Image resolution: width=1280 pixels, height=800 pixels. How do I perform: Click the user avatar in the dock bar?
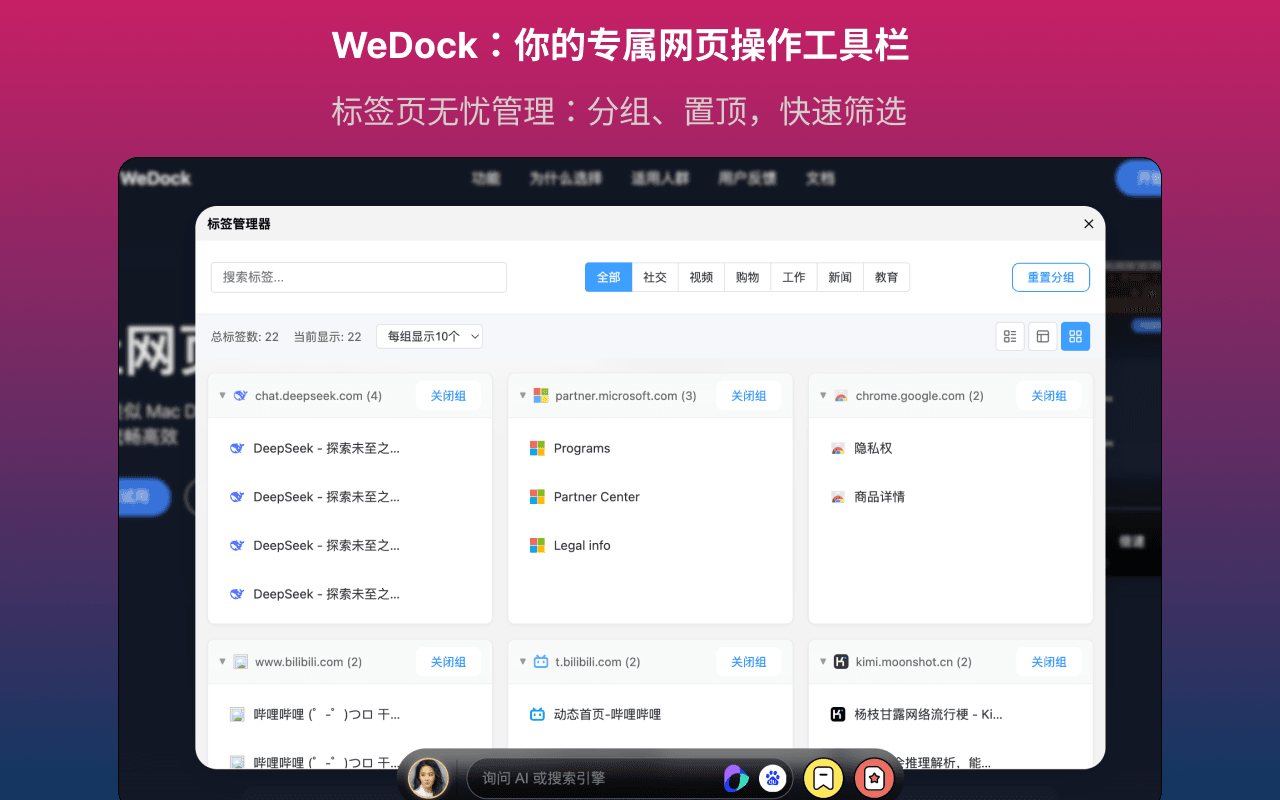[429, 777]
